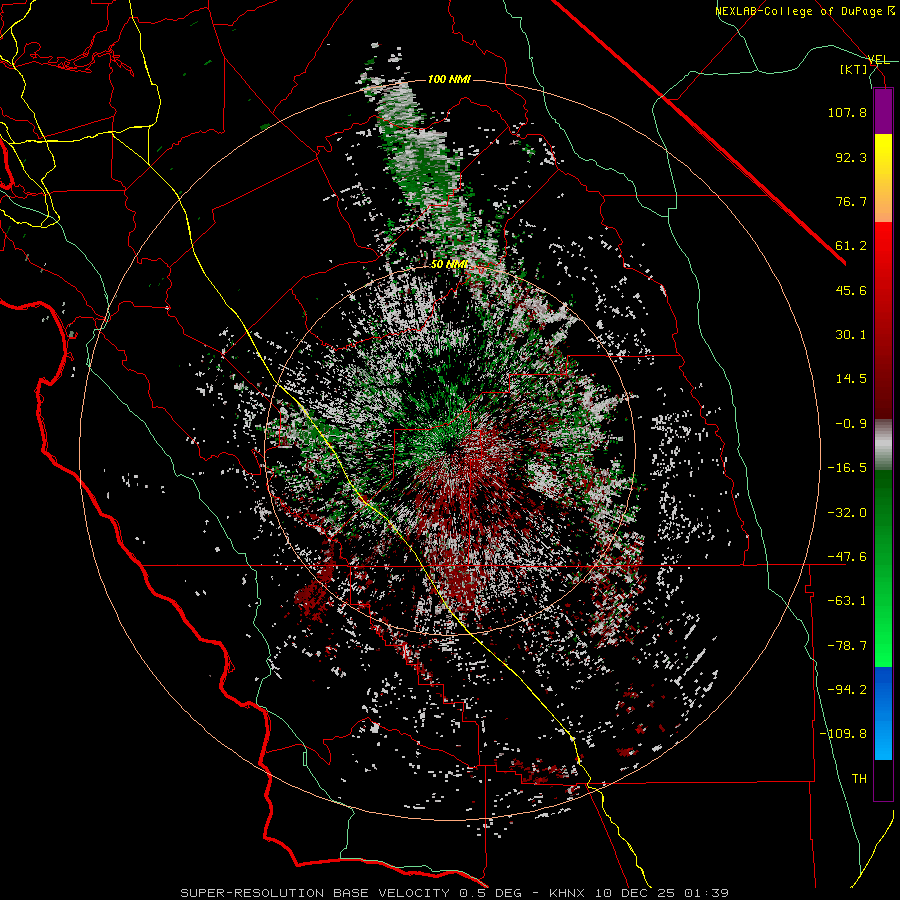This screenshot has height=900, width=900.
Task: Click the -16.5 legend value
Action: click(847, 468)
